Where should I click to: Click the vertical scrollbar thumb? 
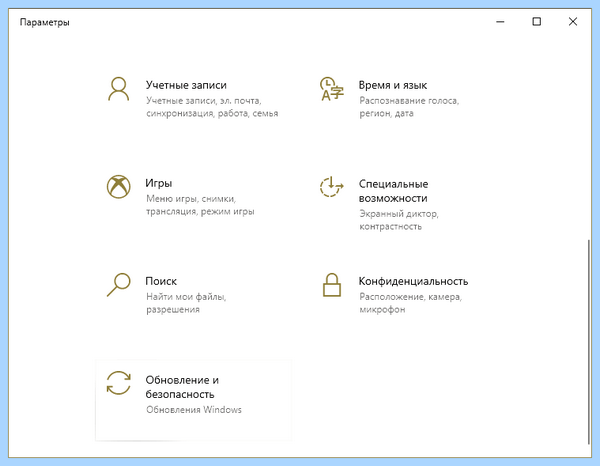pos(589,342)
